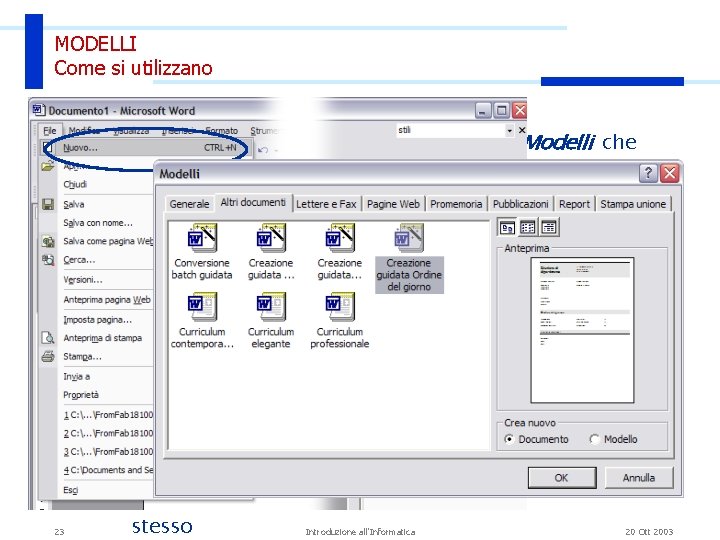Maximize the Microsoft Word window
The height and width of the screenshot is (540, 720).
(501, 111)
